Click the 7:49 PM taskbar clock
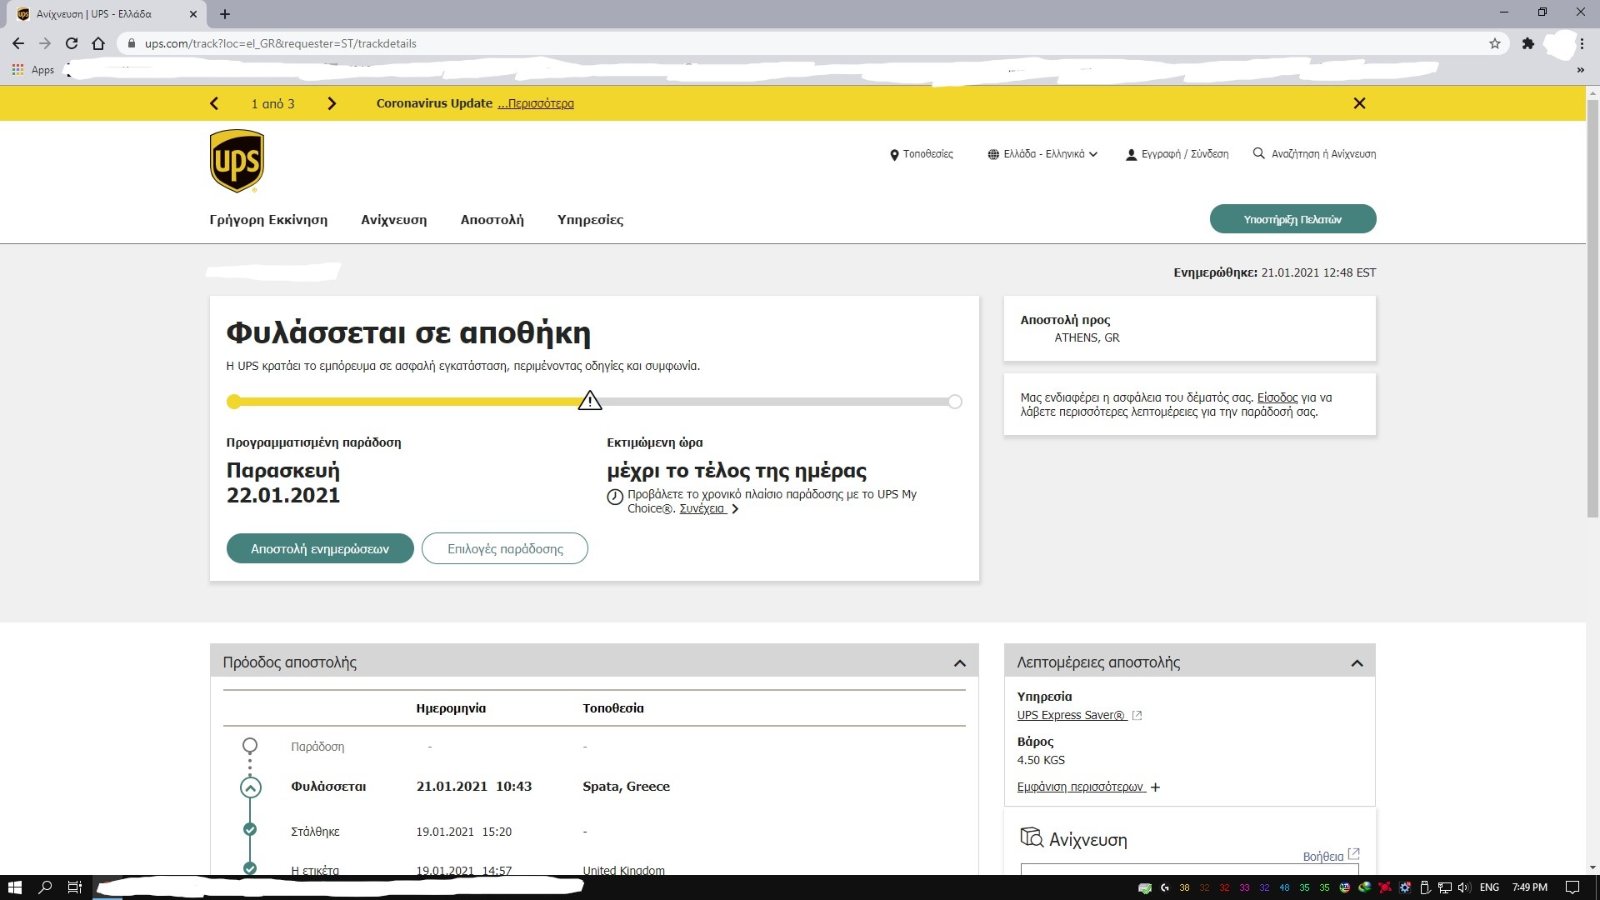1600x900 pixels. click(x=1530, y=887)
